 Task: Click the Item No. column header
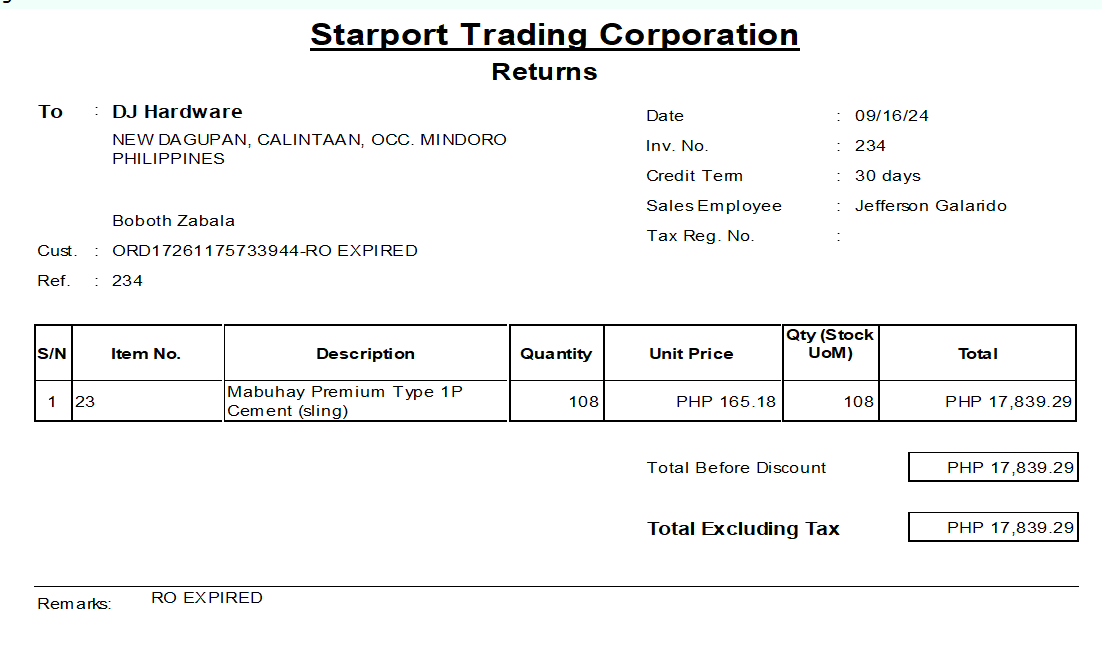click(x=146, y=354)
